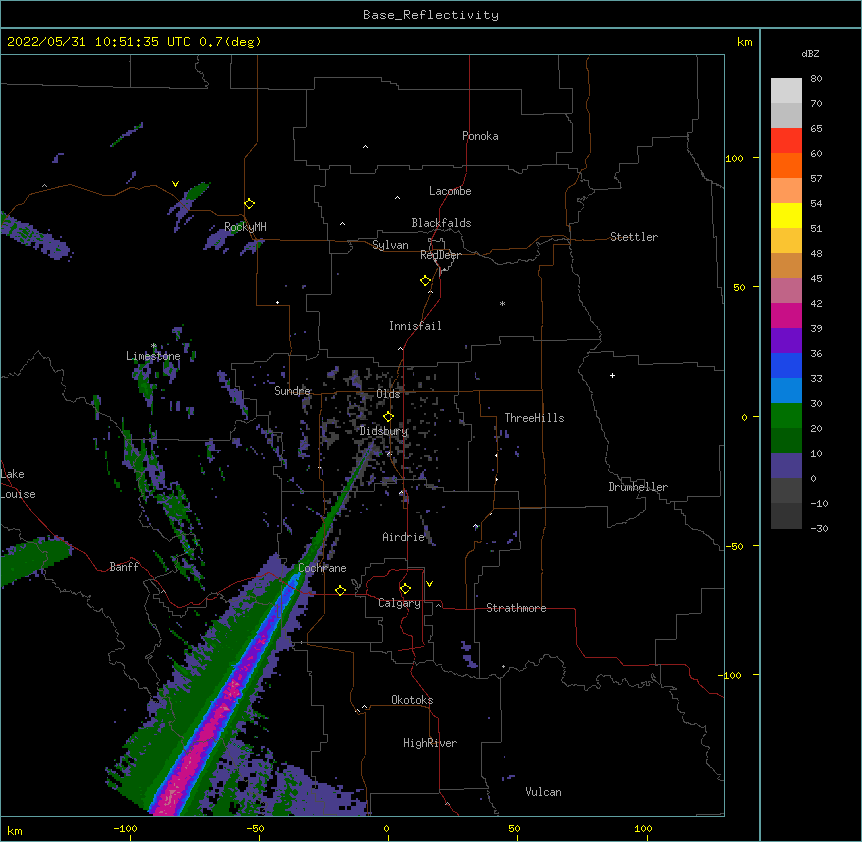Click the white asterisk east of Innisfail
Image resolution: width=862 pixels, height=842 pixels.
502,303
